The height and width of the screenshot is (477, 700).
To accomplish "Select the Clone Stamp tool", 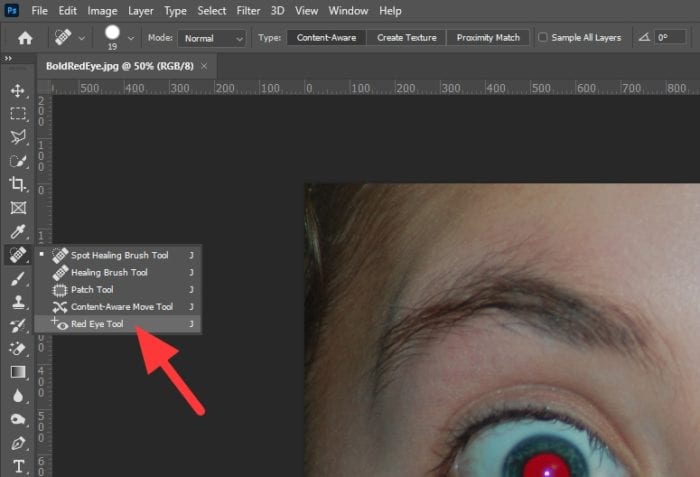I will [x=18, y=302].
